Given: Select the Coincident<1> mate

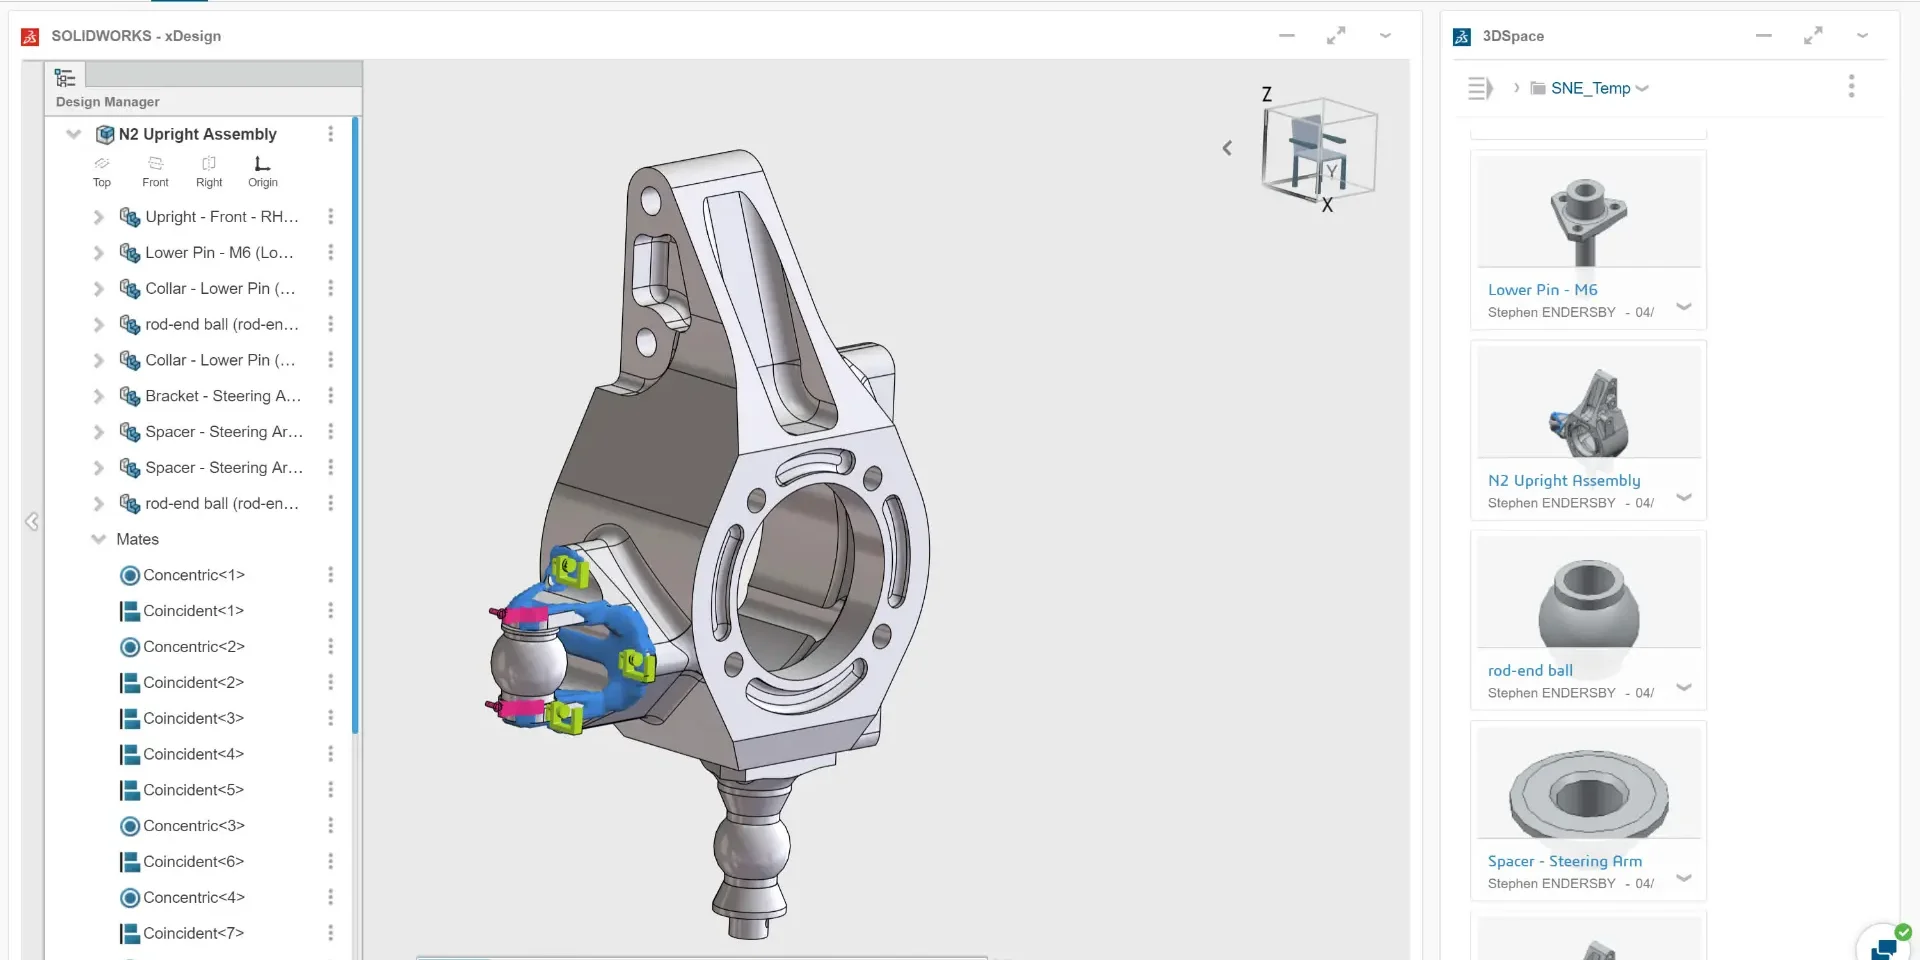Looking at the screenshot, I should click(x=193, y=611).
